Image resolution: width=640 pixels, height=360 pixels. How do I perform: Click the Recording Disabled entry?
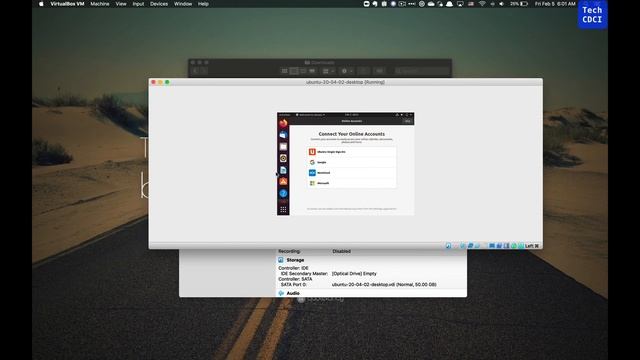(341, 251)
